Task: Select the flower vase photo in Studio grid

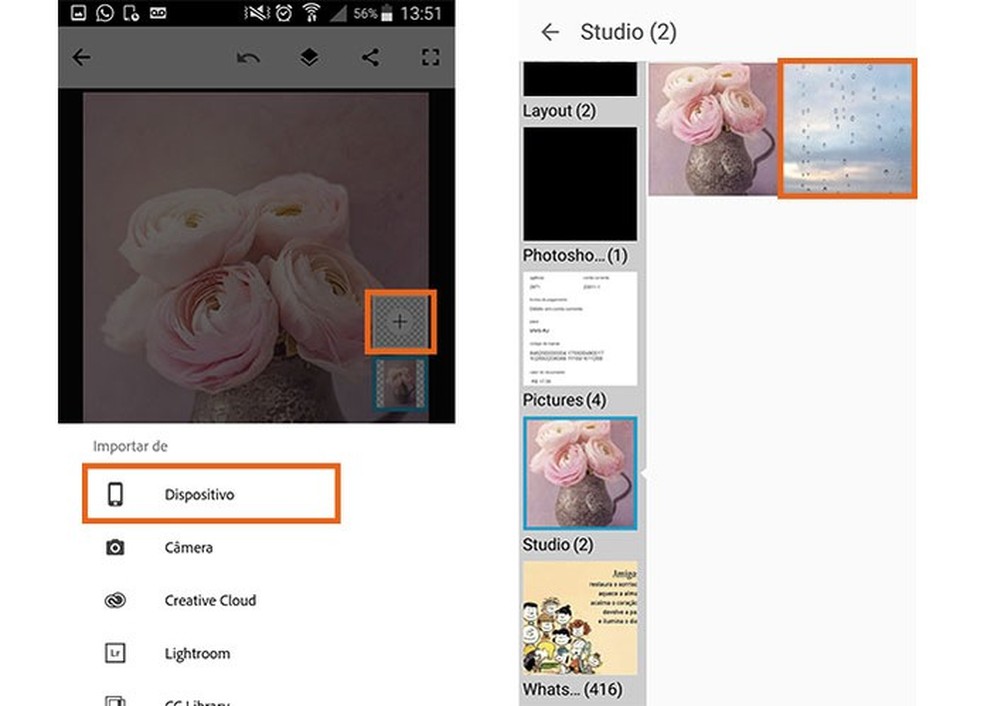Action: click(x=713, y=129)
